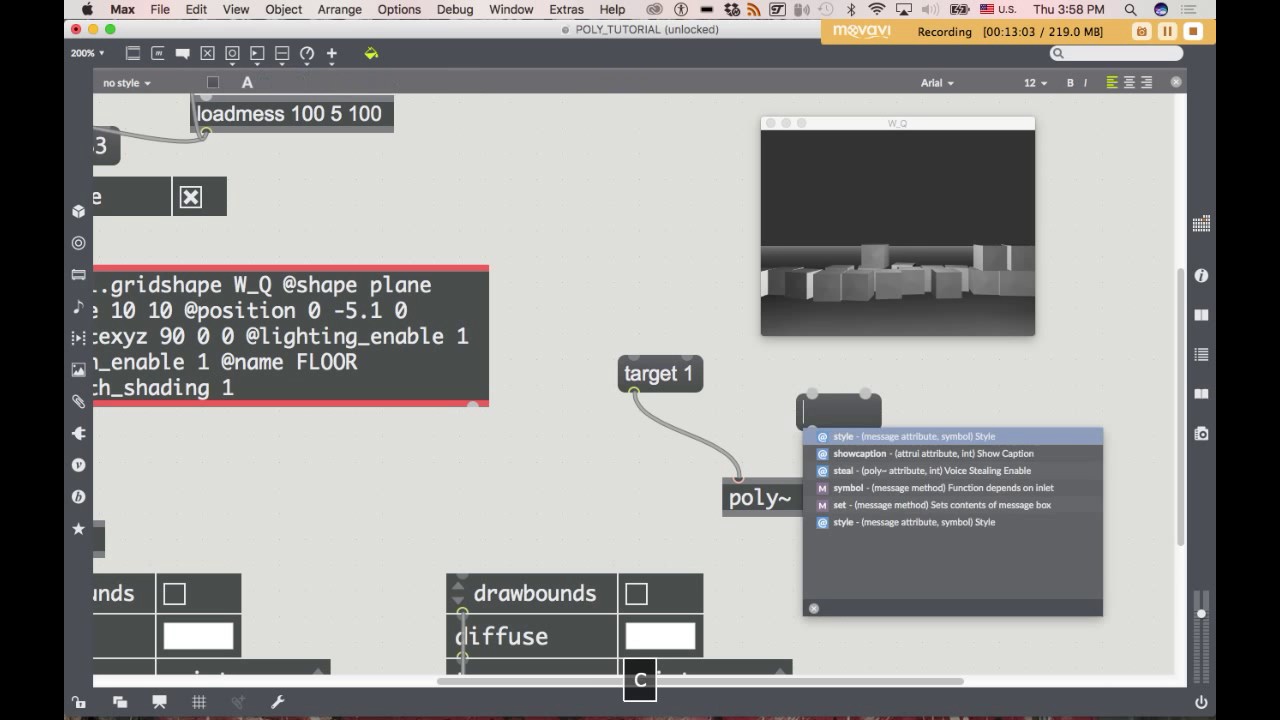Open the Modules target icon in left sidebar

click(x=79, y=243)
